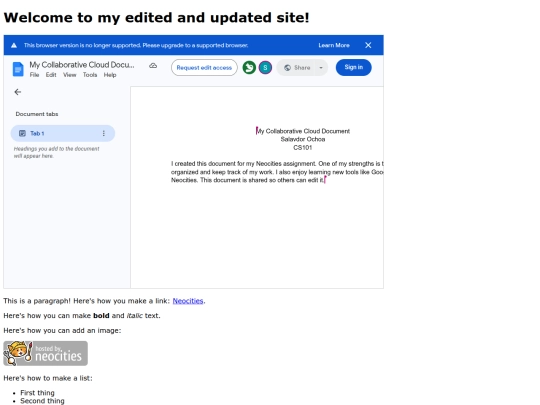Click the Second thing list item
The width and height of the screenshot is (540, 405).
[x=42, y=401]
